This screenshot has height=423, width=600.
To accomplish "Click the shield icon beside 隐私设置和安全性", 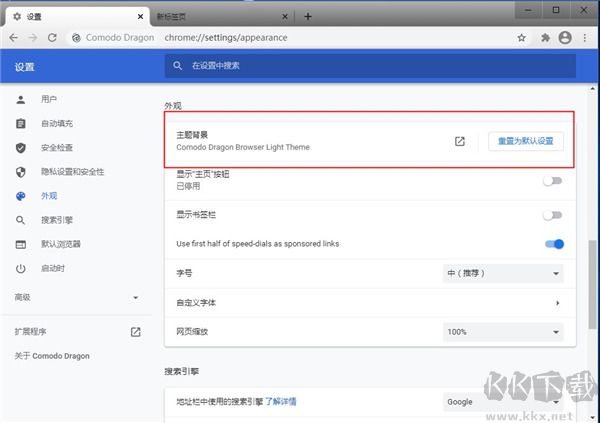I will [x=21, y=172].
